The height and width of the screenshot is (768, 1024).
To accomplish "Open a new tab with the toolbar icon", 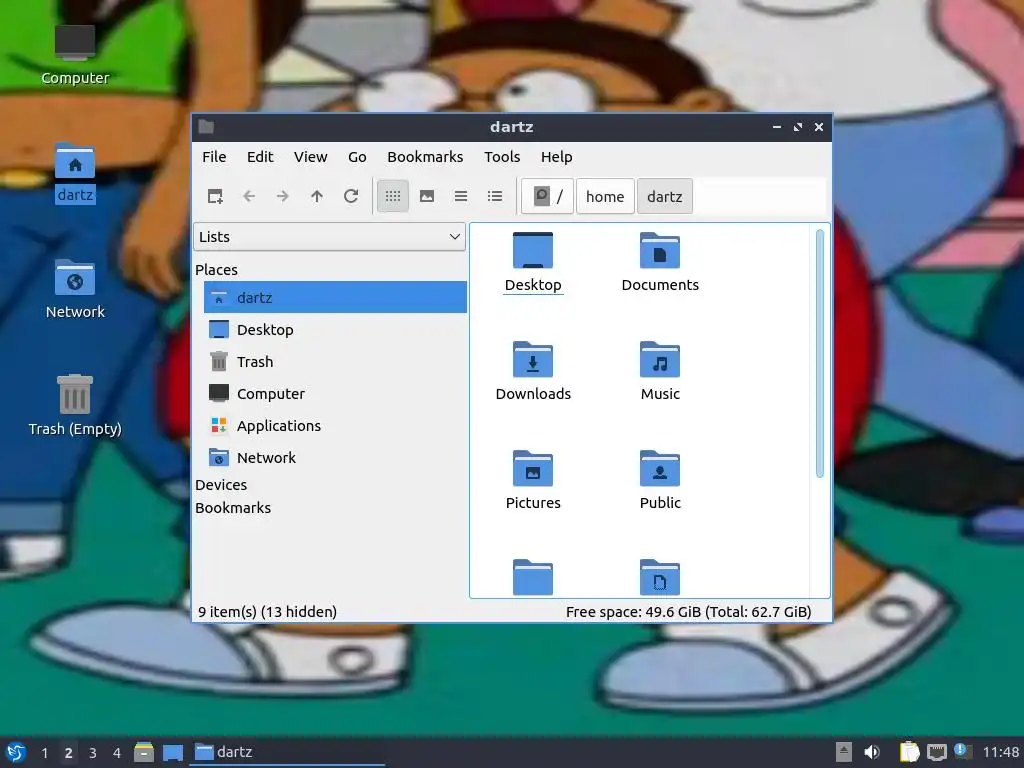I will point(215,196).
